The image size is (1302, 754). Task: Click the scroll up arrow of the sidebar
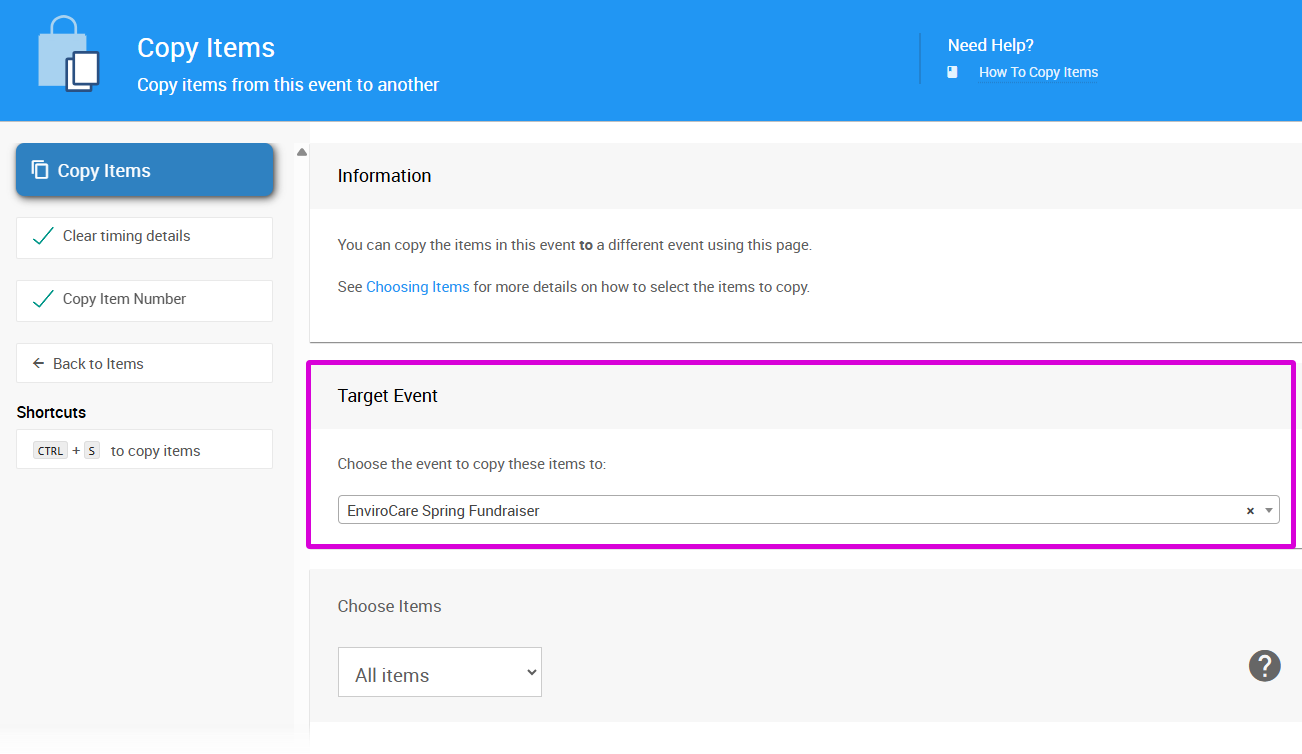click(x=302, y=152)
